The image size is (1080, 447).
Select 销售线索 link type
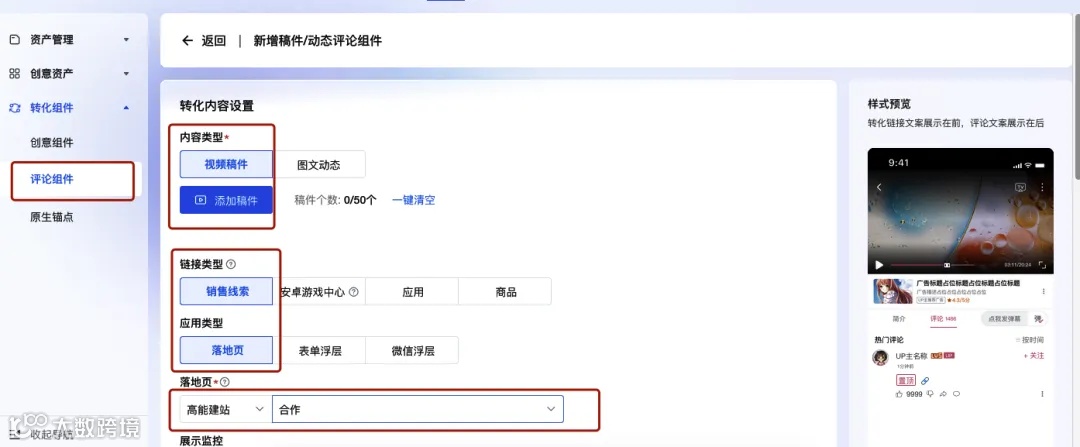click(226, 291)
